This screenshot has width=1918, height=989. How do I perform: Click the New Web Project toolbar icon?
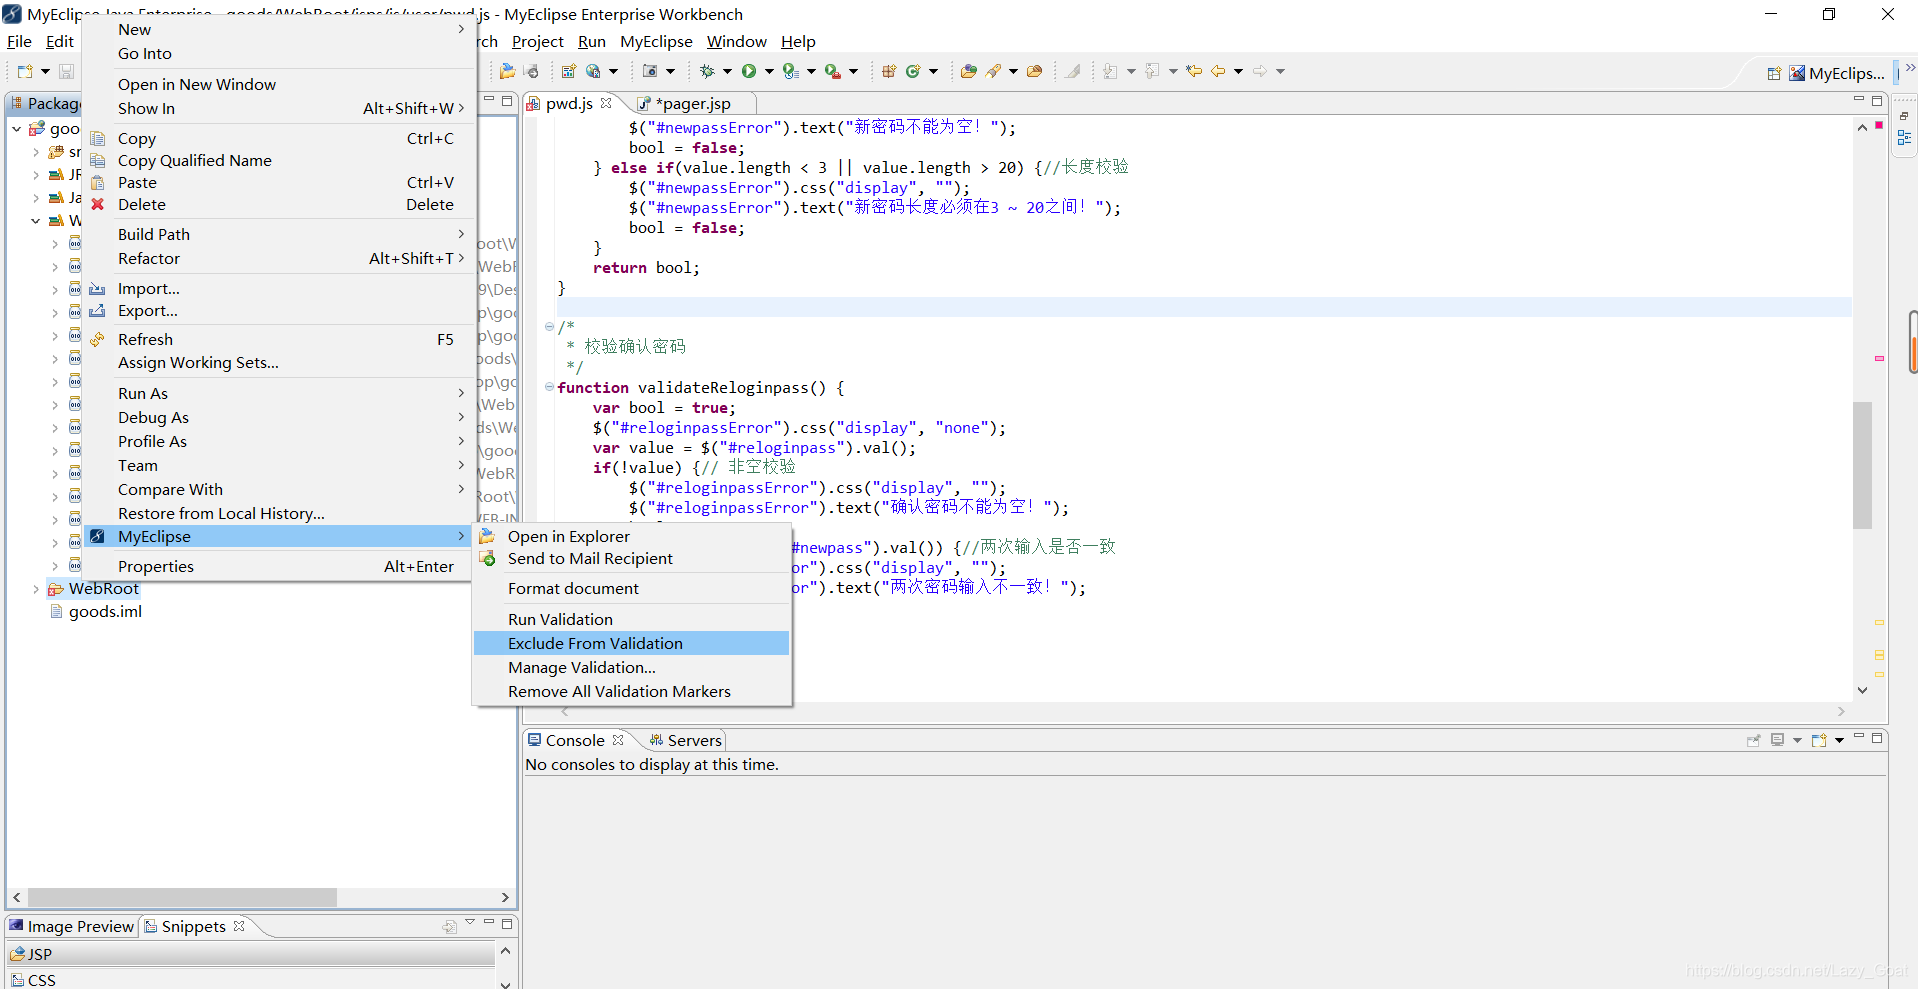point(568,71)
